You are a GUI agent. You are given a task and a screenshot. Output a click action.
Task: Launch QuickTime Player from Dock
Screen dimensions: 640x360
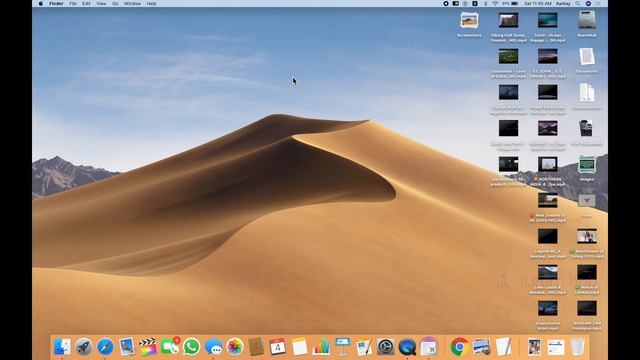click(x=407, y=347)
